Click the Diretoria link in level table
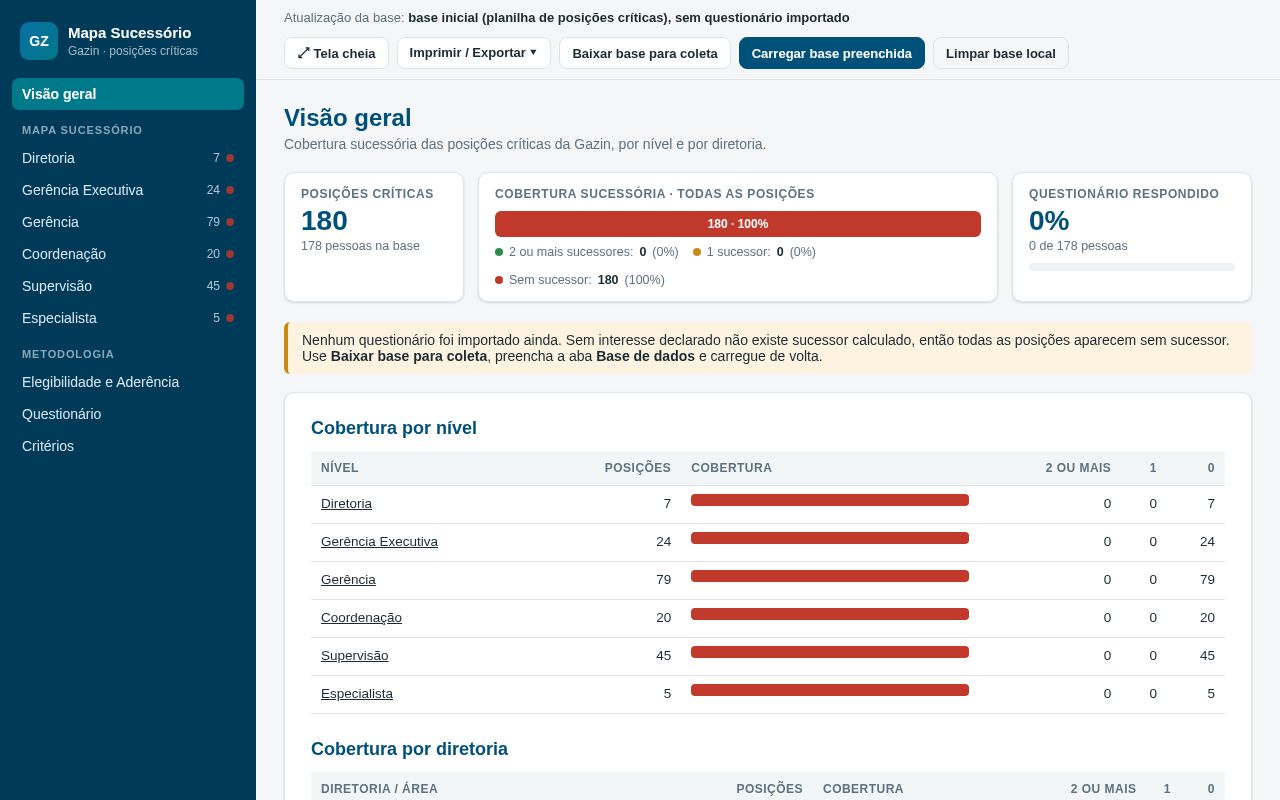 (x=346, y=504)
